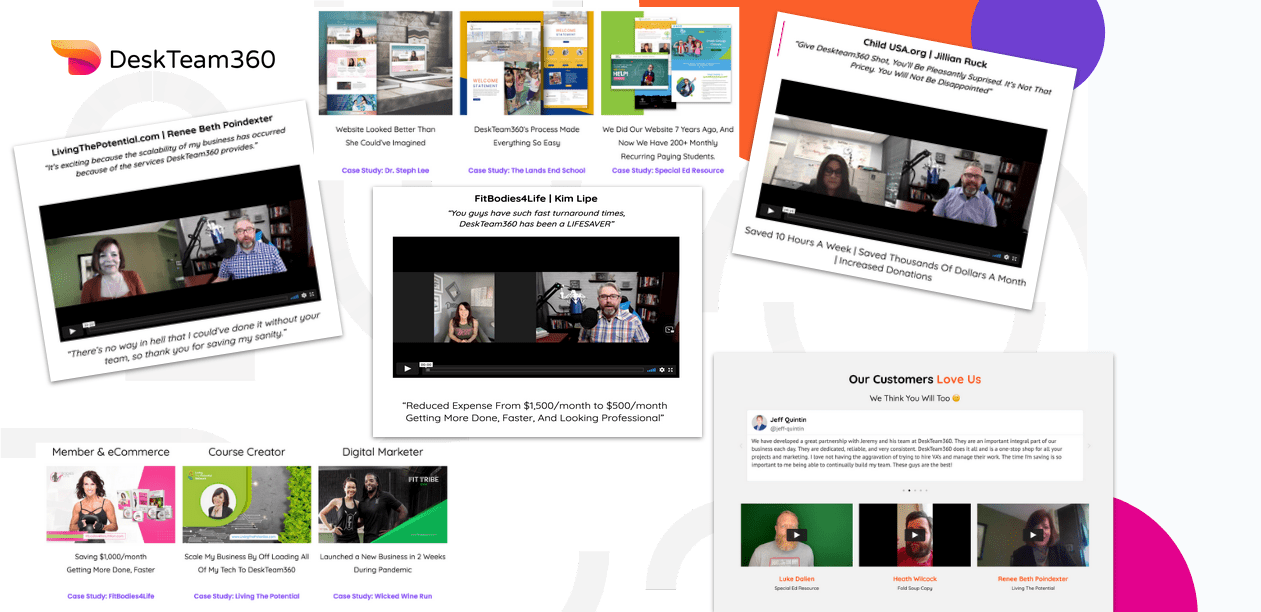Click 'DeskTeam360's Process Made Everything So Easy' text
The width and height of the screenshot is (1261, 612).
coord(526,136)
